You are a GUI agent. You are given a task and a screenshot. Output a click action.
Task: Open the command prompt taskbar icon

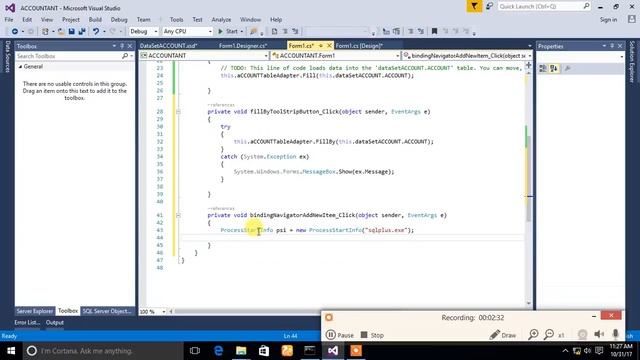pyautogui.click(x=310, y=351)
